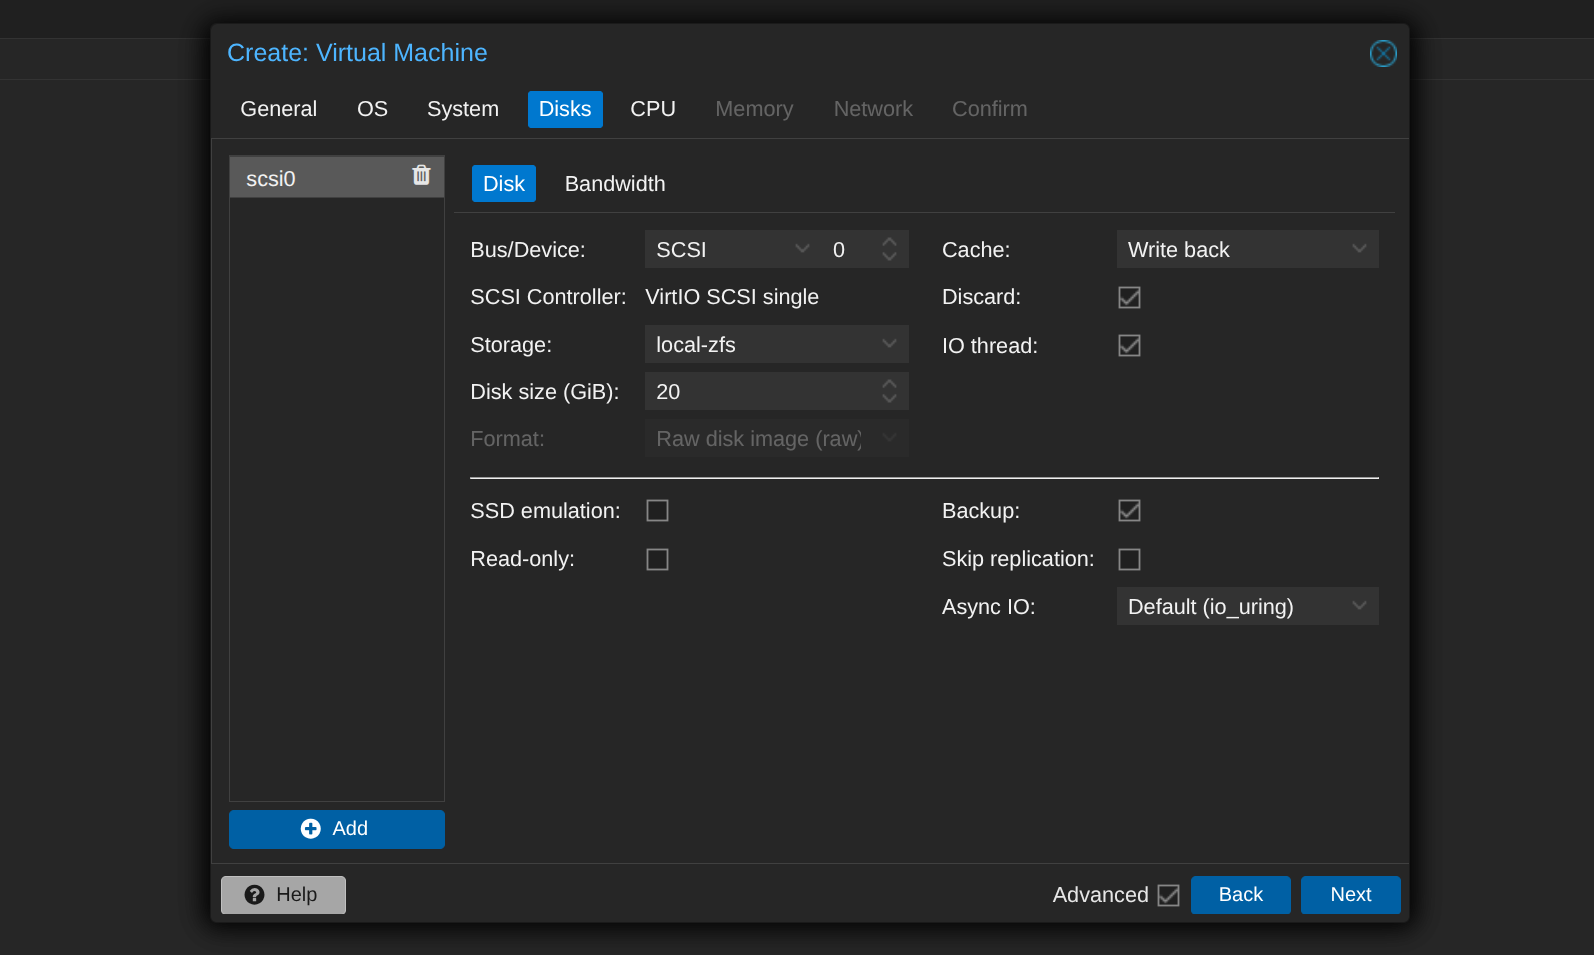Switch to the System tab
This screenshot has height=955, width=1594.
tap(463, 109)
